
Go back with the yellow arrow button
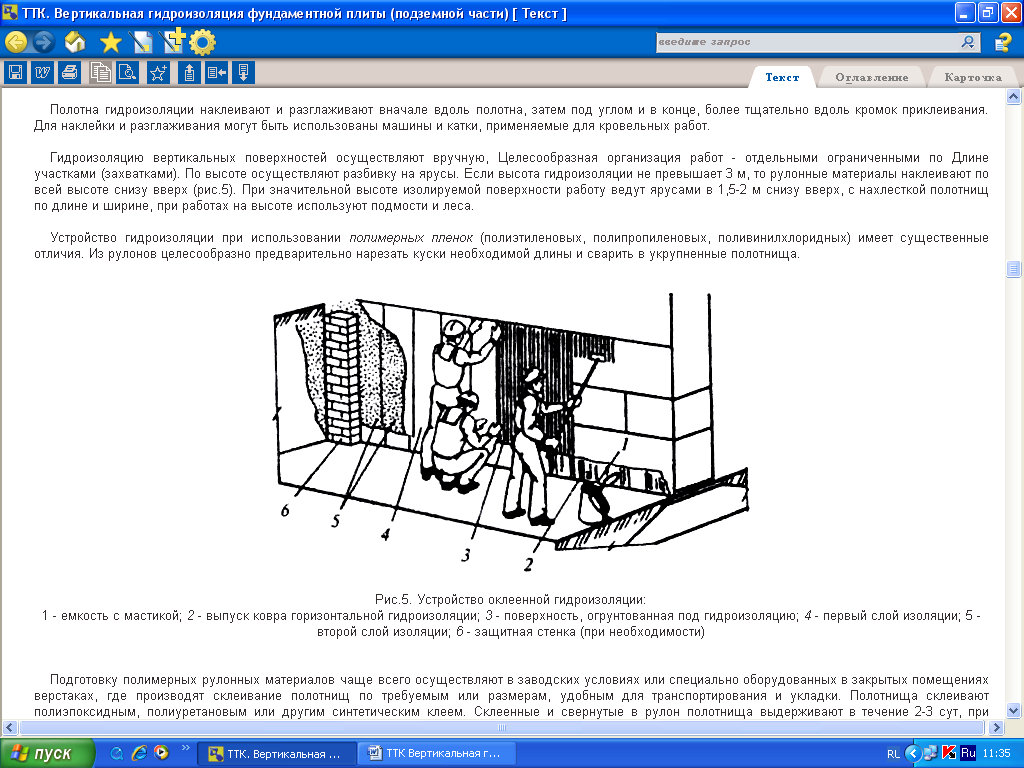(16, 42)
